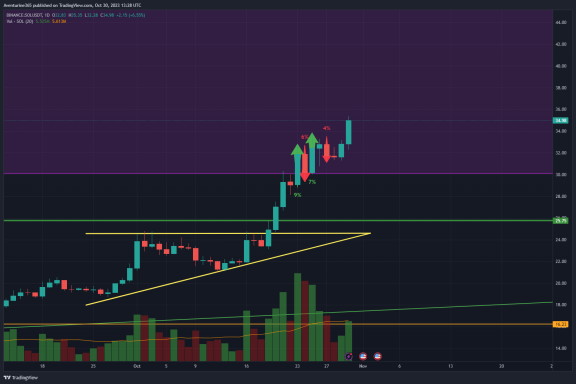Image resolution: width=576 pixels, height=384 pixels.
Task: Open the second US flag economic event icon
Action: coord(377,356)
